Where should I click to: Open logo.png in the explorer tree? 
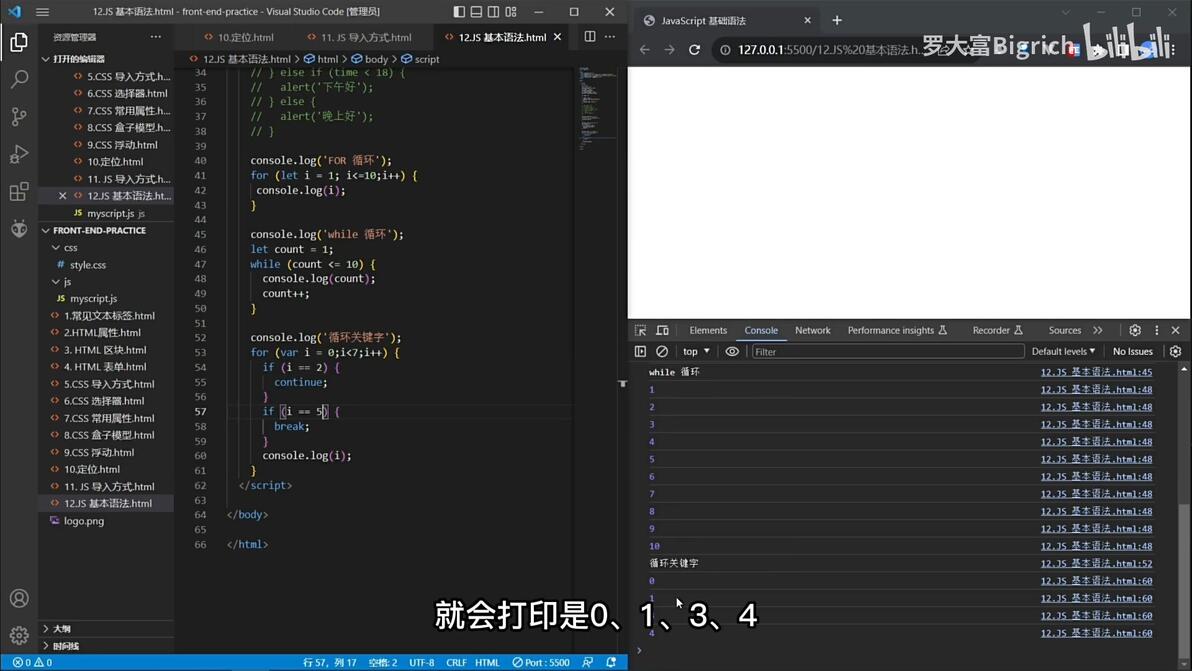(84, 521)
